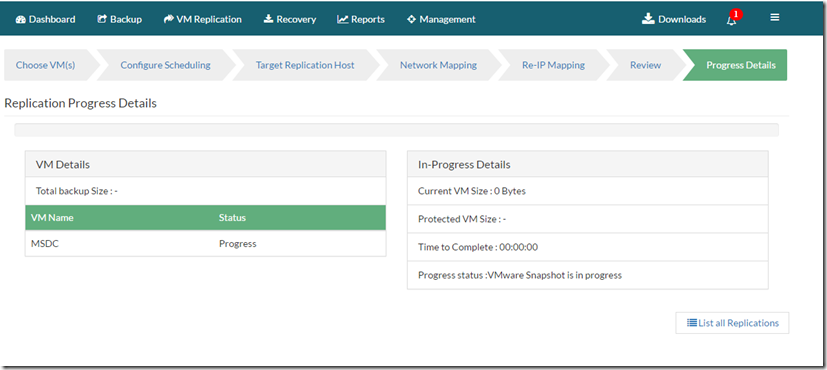
Task: Go to the Re-IP Mapping step
Action: click(x=553, y=65)
